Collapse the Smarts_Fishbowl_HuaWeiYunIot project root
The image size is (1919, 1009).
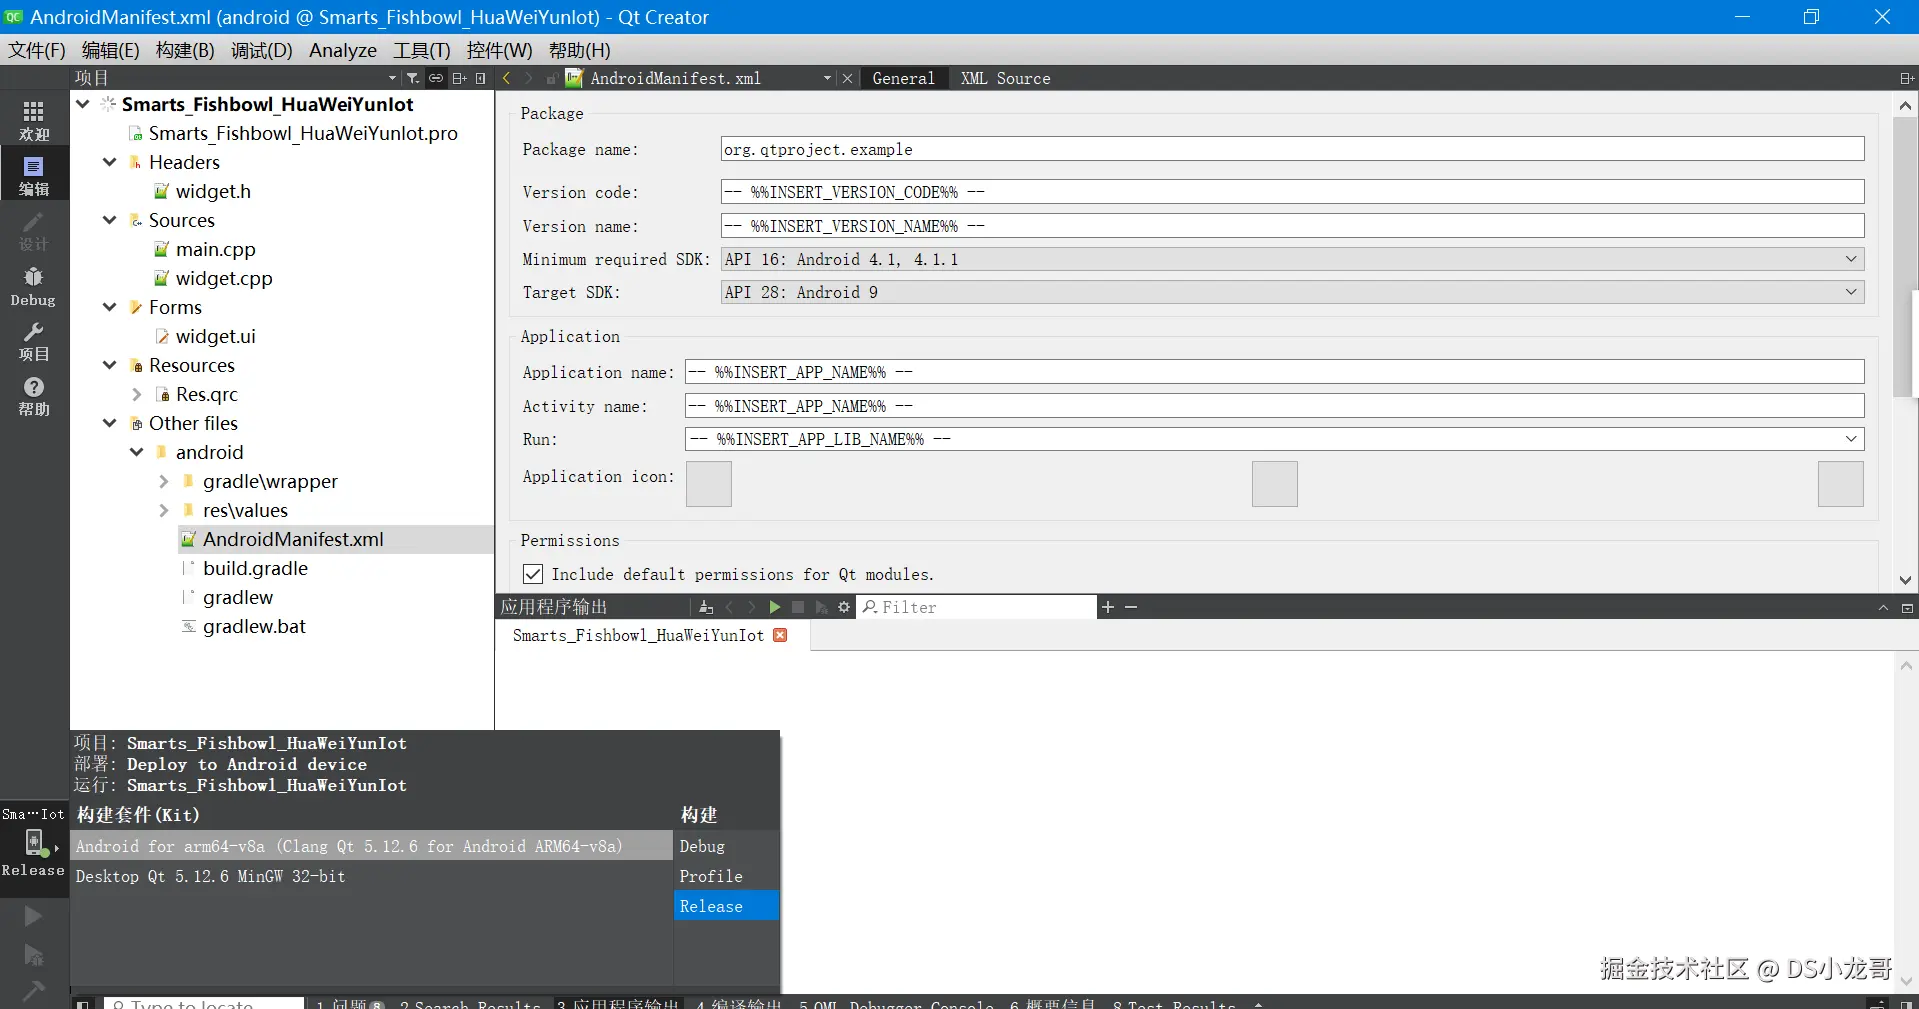point(83,104)
